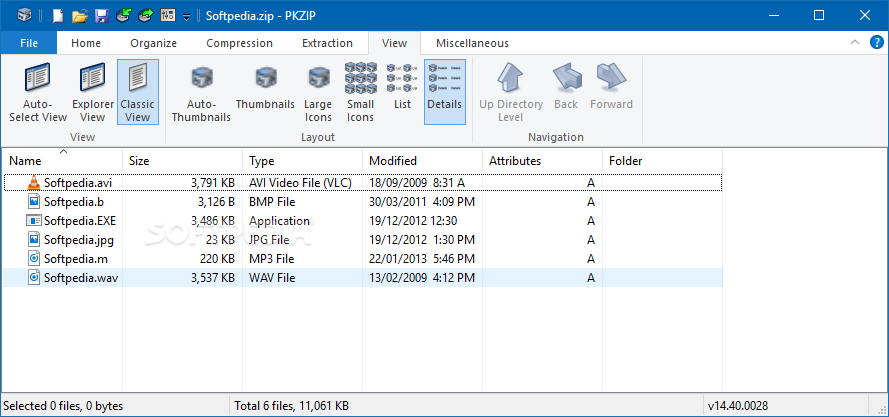Image resolution: width=889 pixels, height=417 pixels.
Task: Collapse the ribbon with the chevron
Action: [855, 42]
